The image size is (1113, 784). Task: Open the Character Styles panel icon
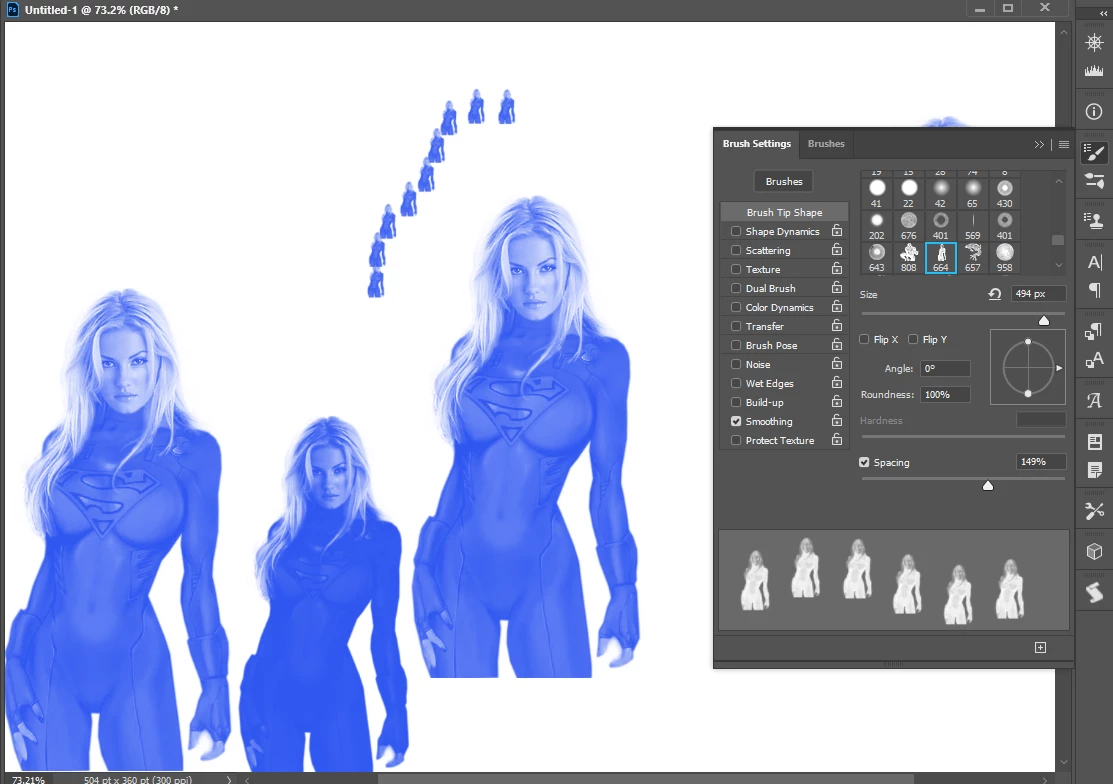[x=1094, y=361]
